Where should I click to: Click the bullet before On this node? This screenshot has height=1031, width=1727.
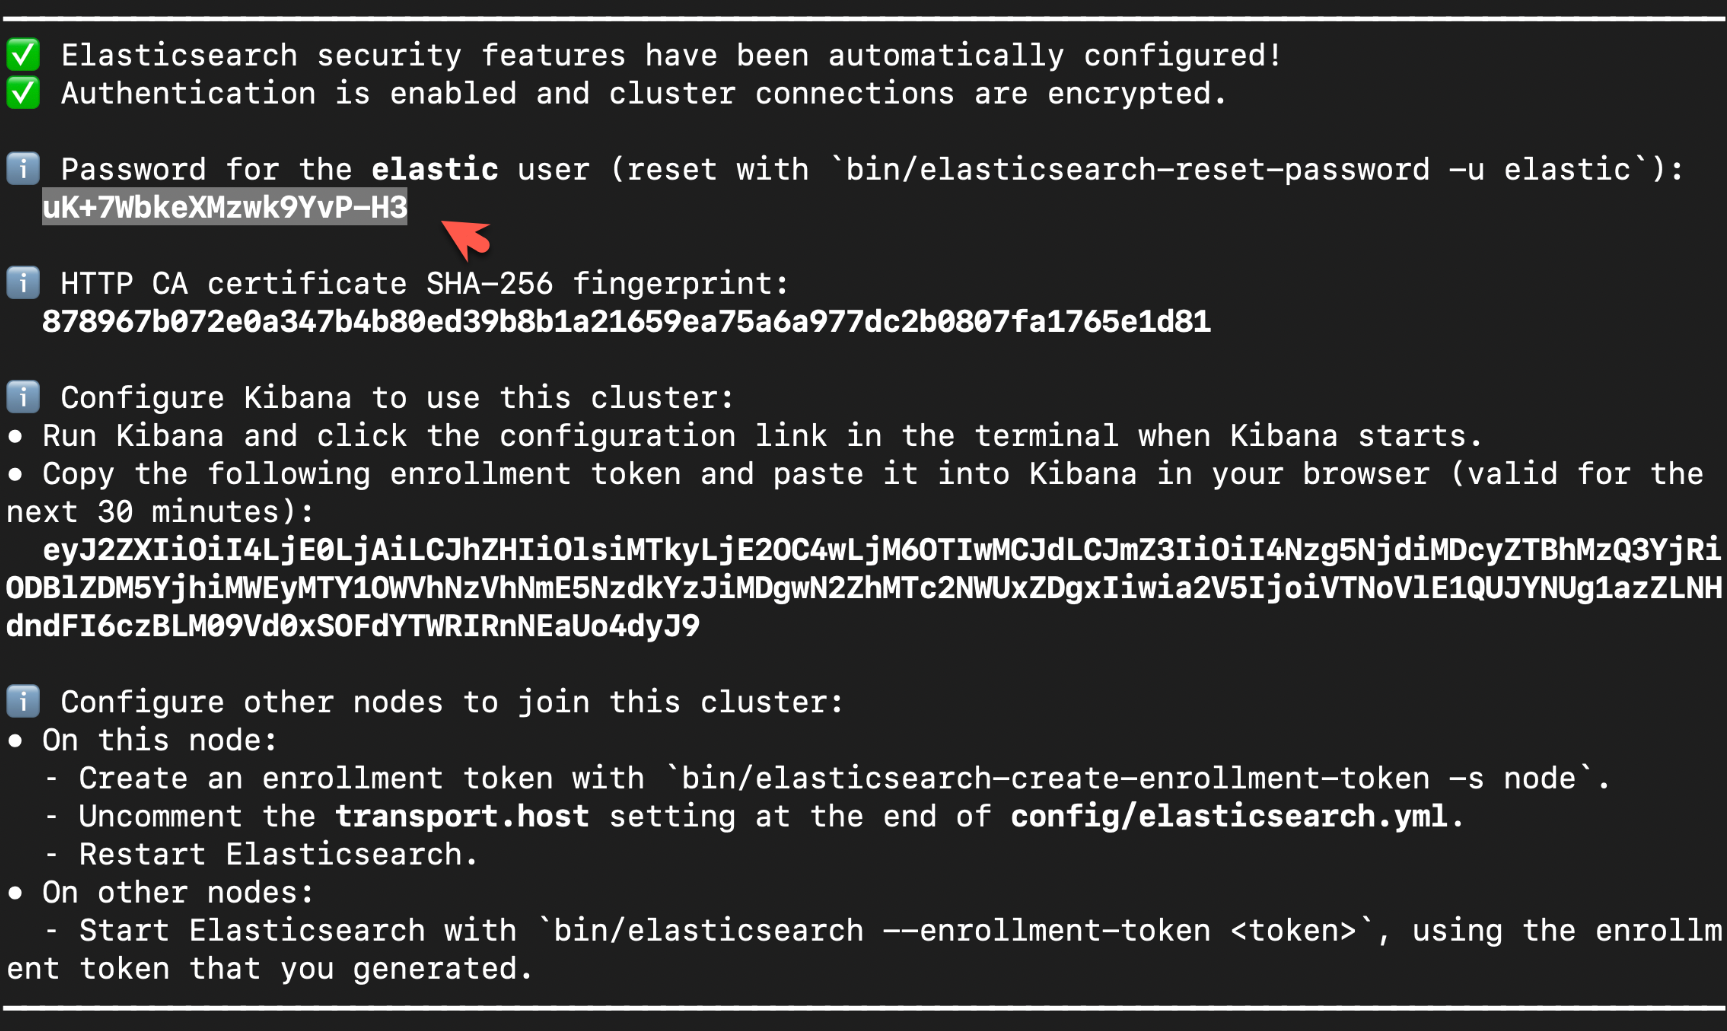coord(15,741)
